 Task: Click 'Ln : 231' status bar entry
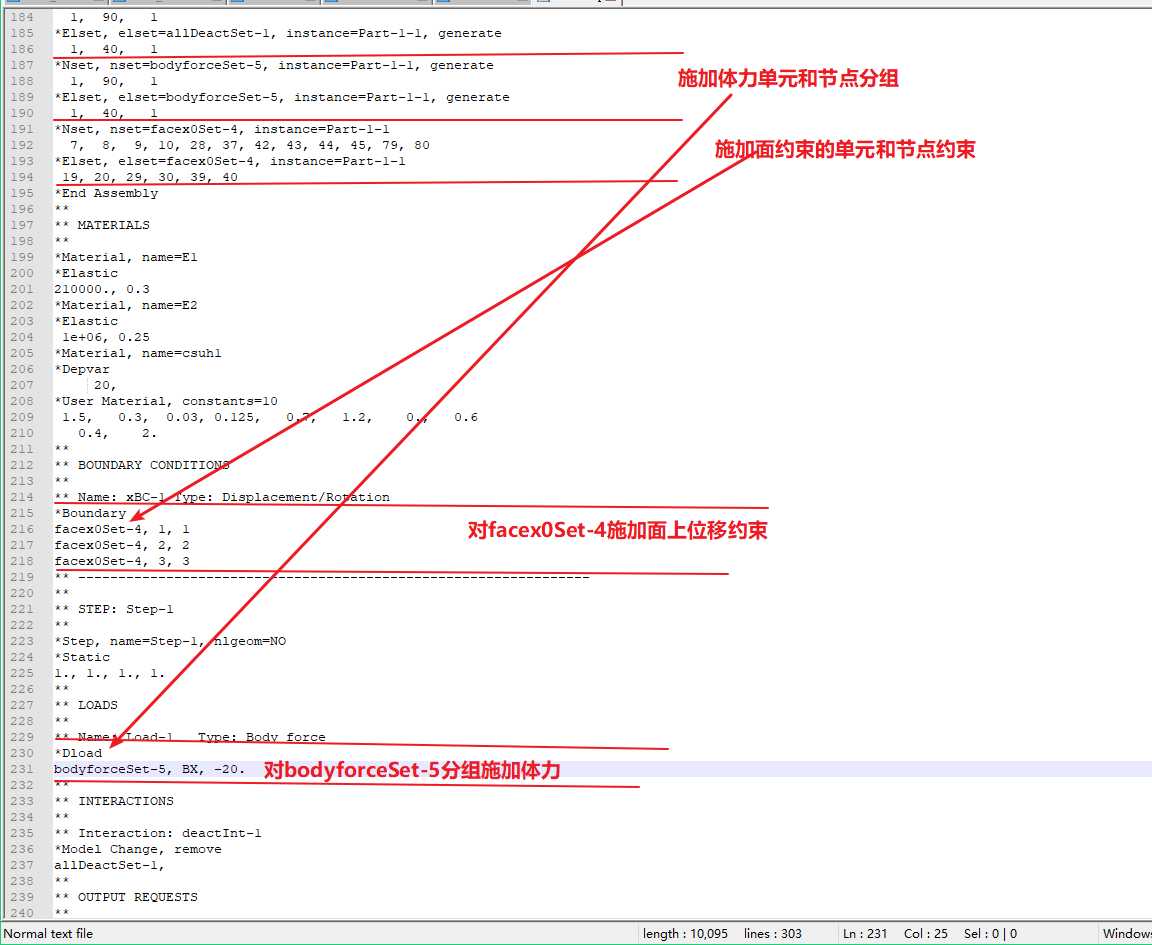865,934
